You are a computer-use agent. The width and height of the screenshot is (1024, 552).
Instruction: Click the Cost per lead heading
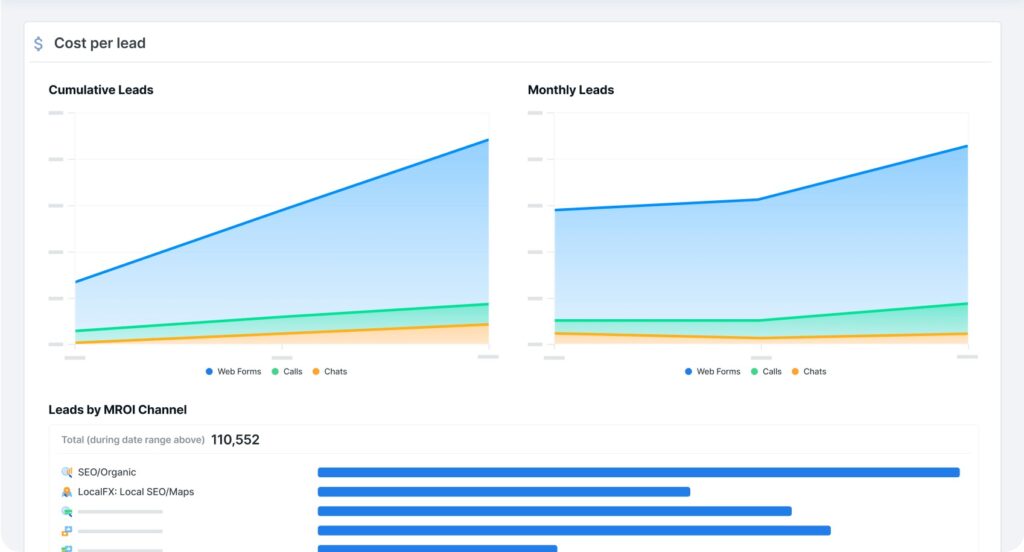pyautogui.click(x=100, y=43)
